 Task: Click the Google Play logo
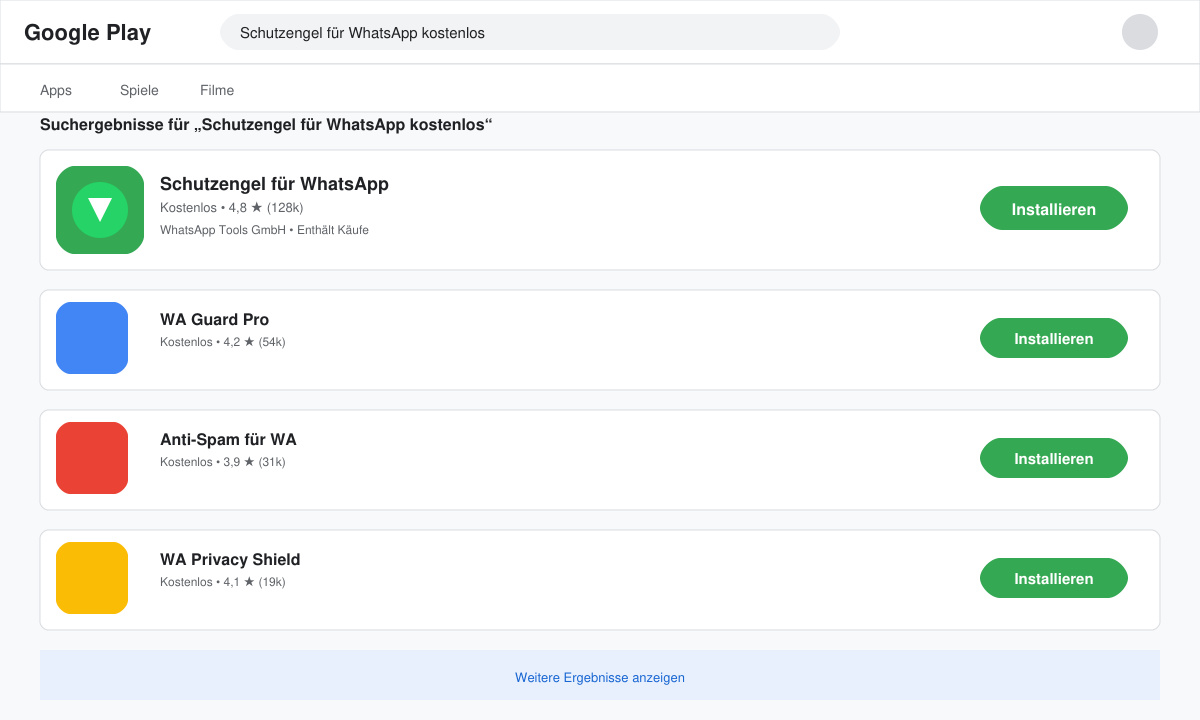87,33
